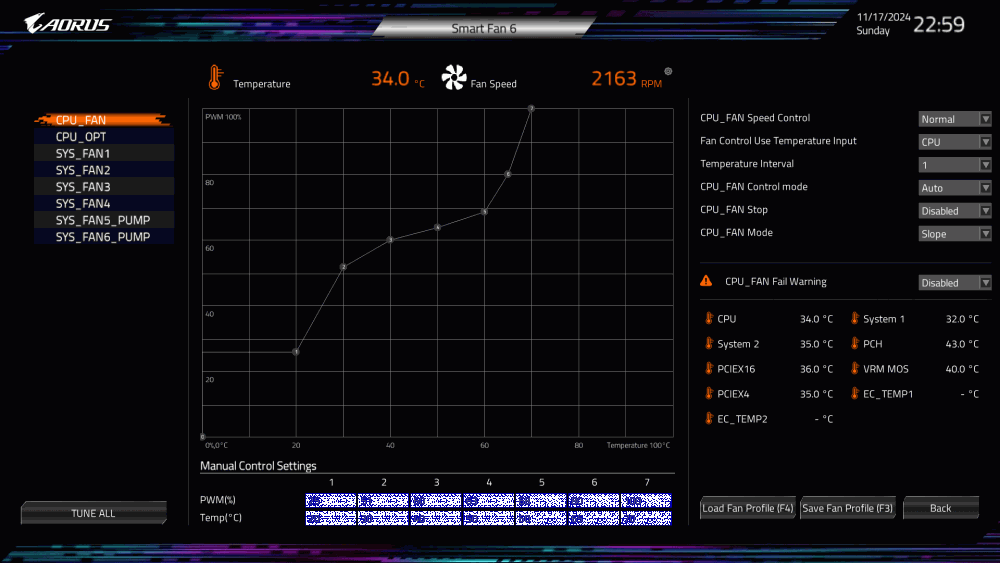
Task: Click the PWM(%) field for point 4
Action: (x=489, y=501)
